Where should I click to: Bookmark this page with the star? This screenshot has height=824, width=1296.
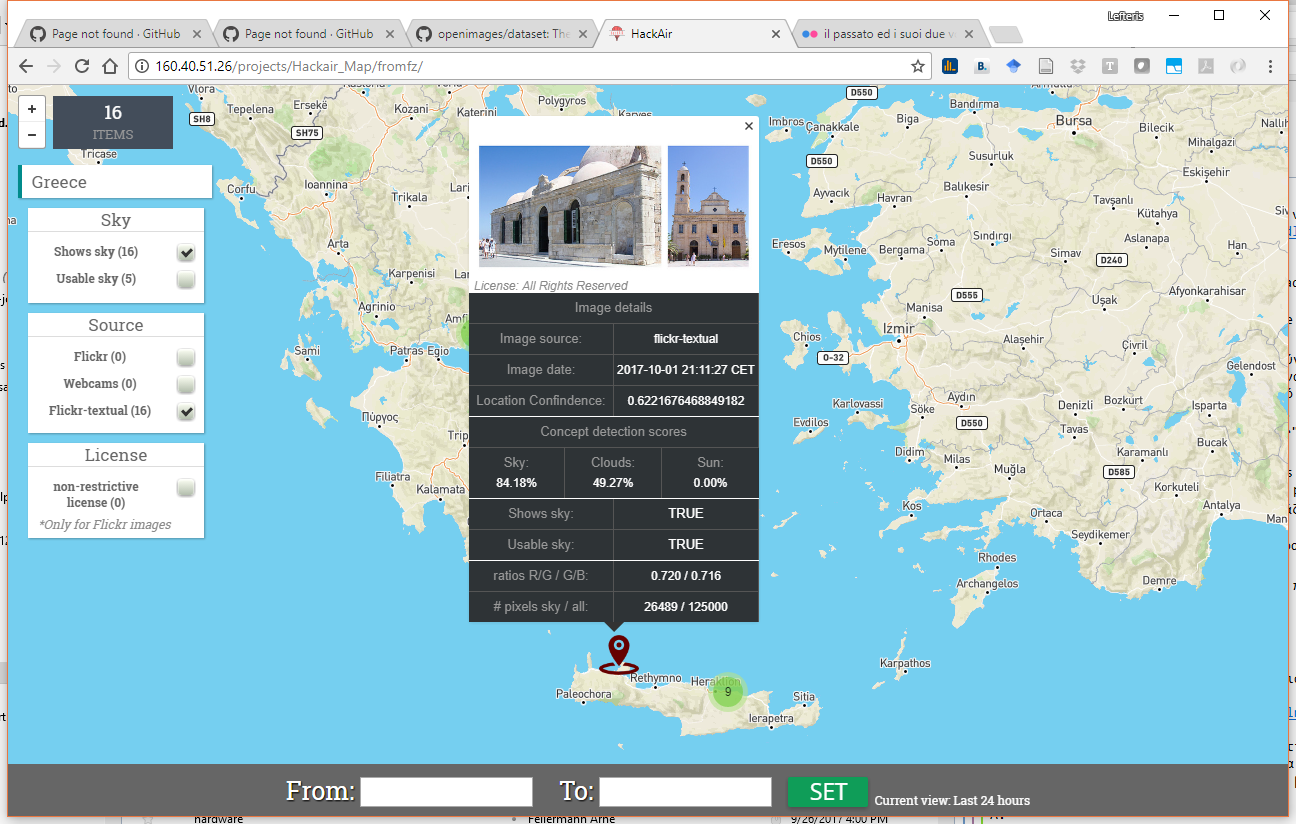click(x=917, y=66)
